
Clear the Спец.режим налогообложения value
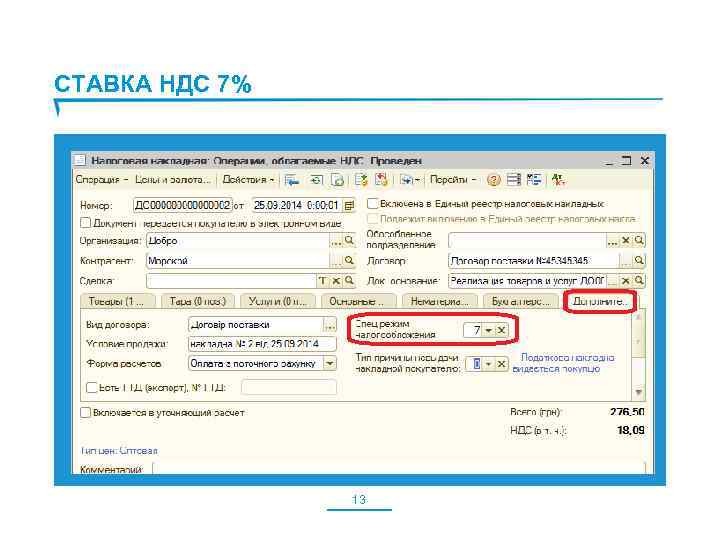tap(501, 330)
